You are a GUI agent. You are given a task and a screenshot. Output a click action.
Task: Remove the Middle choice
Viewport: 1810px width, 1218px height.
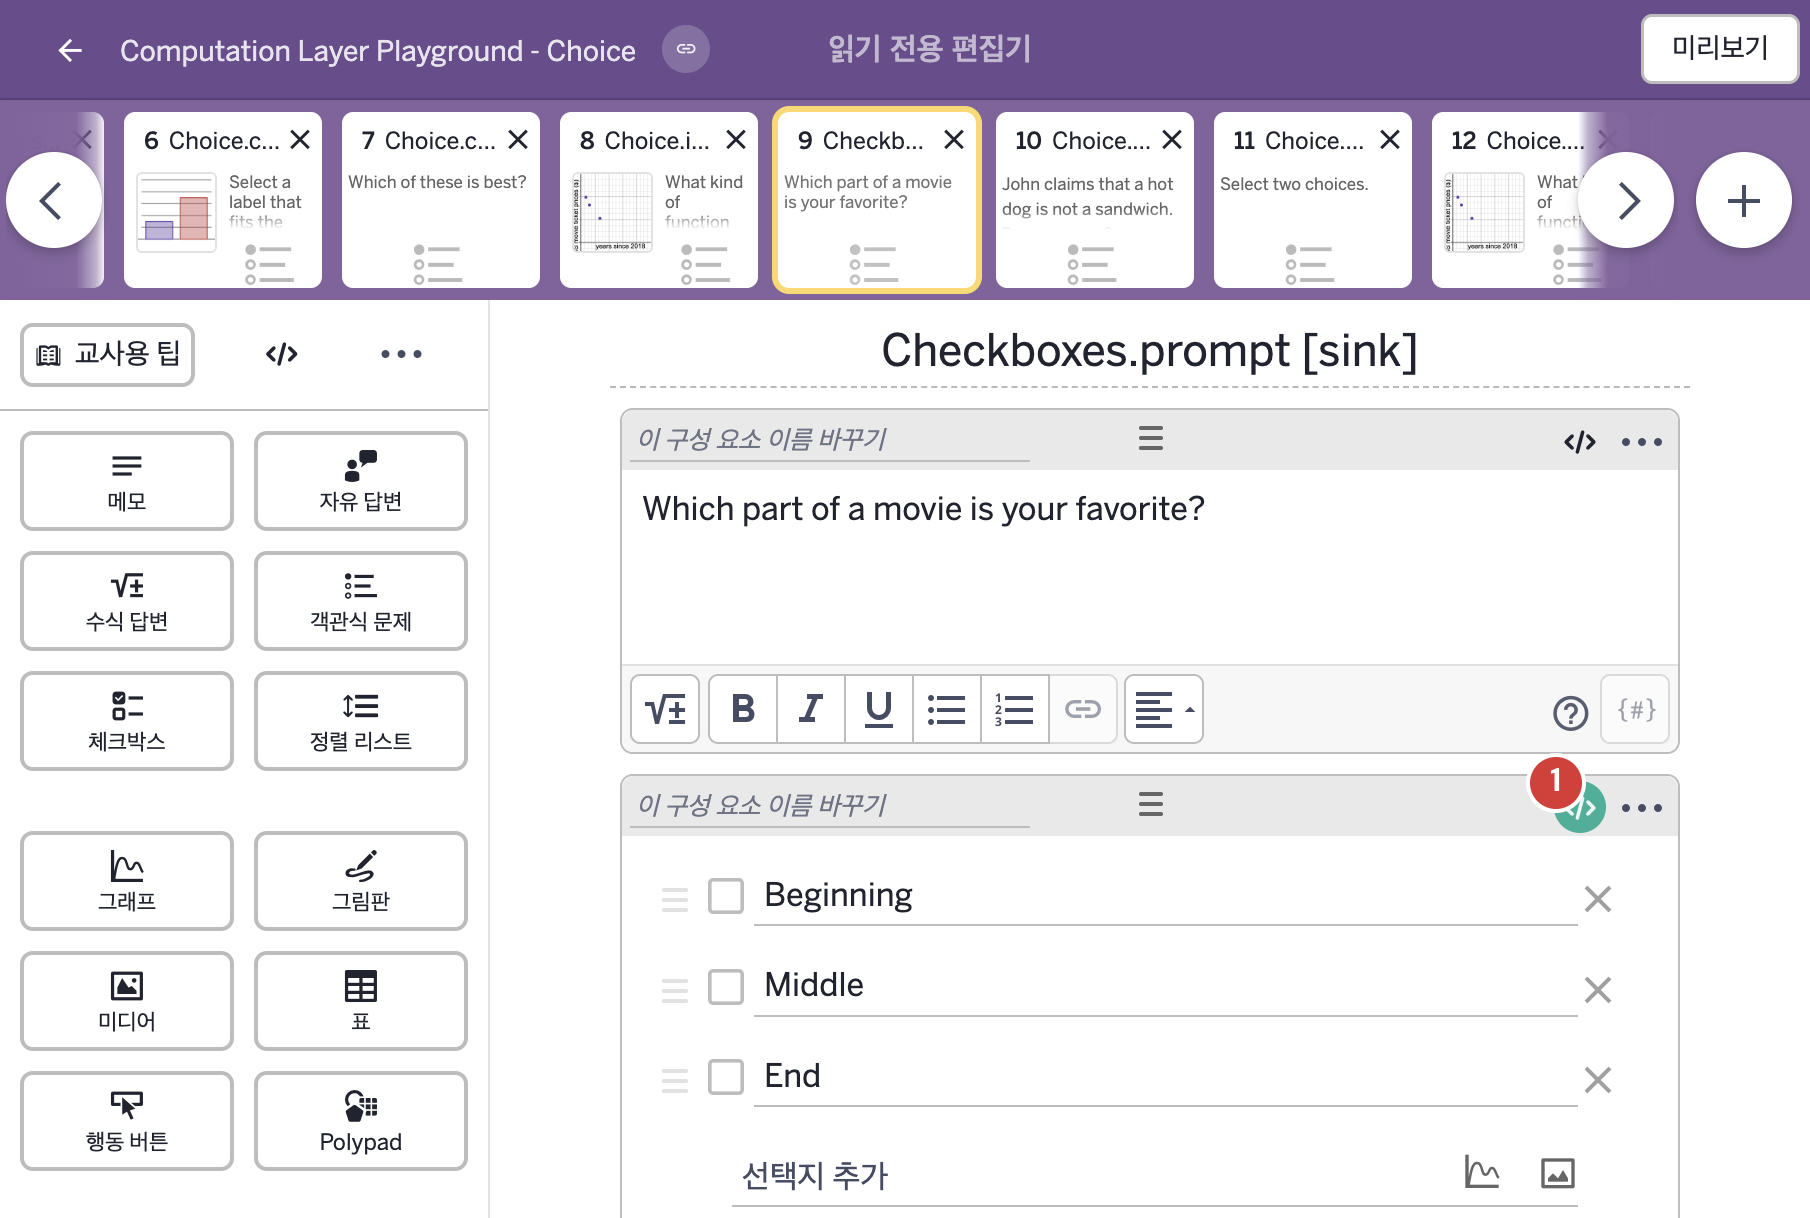(1598, 990)
